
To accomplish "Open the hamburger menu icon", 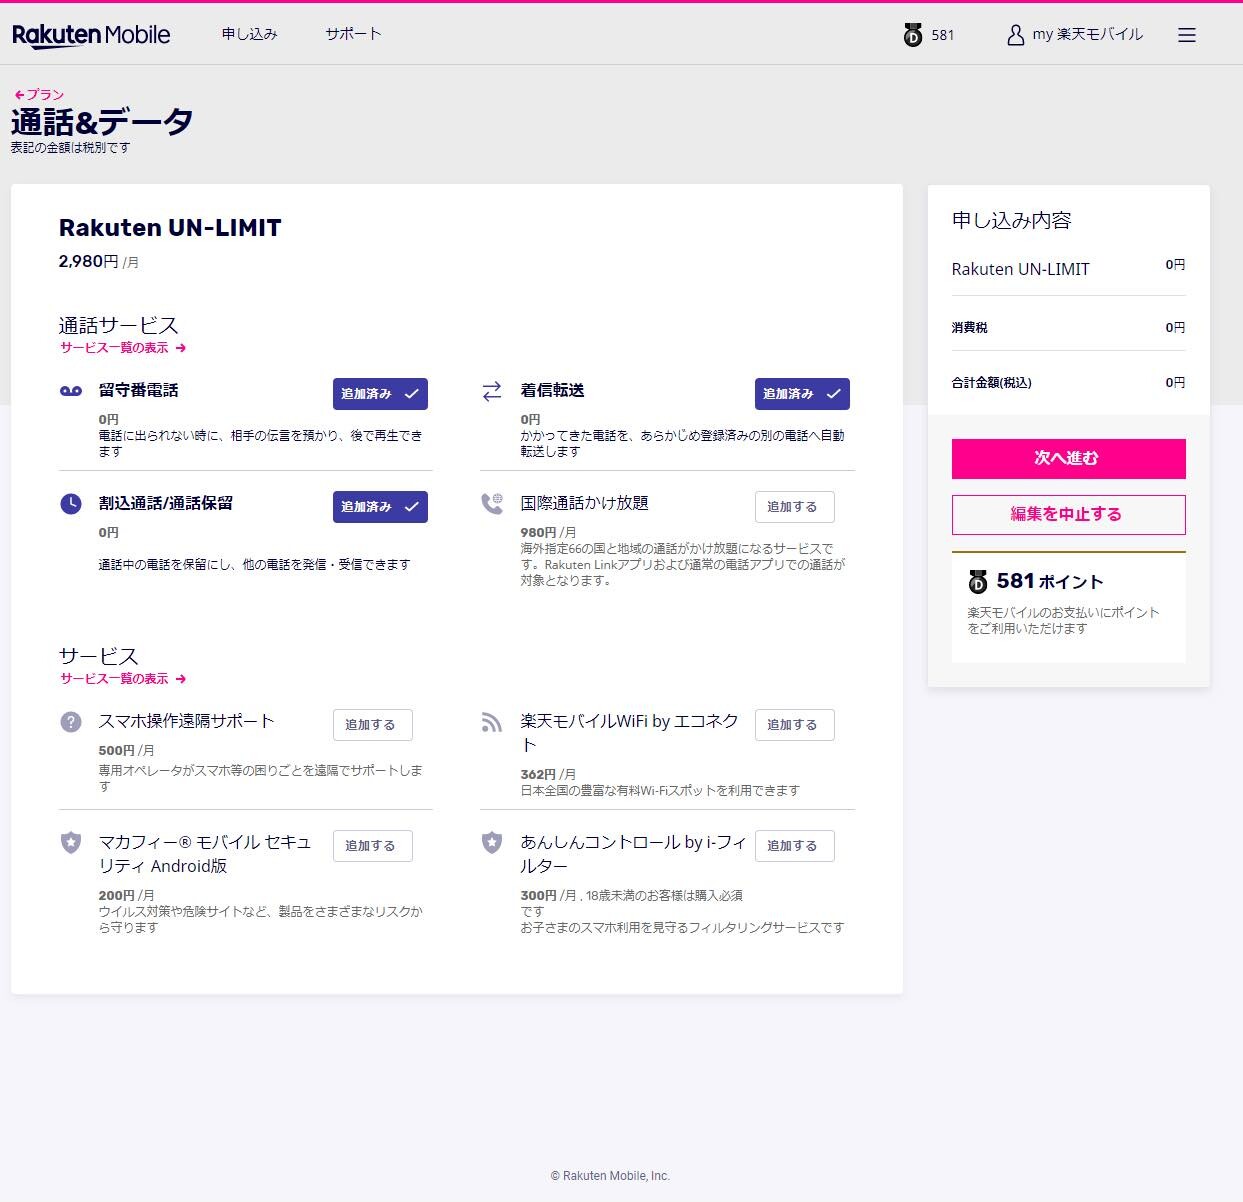I will tap(1187, 35).
